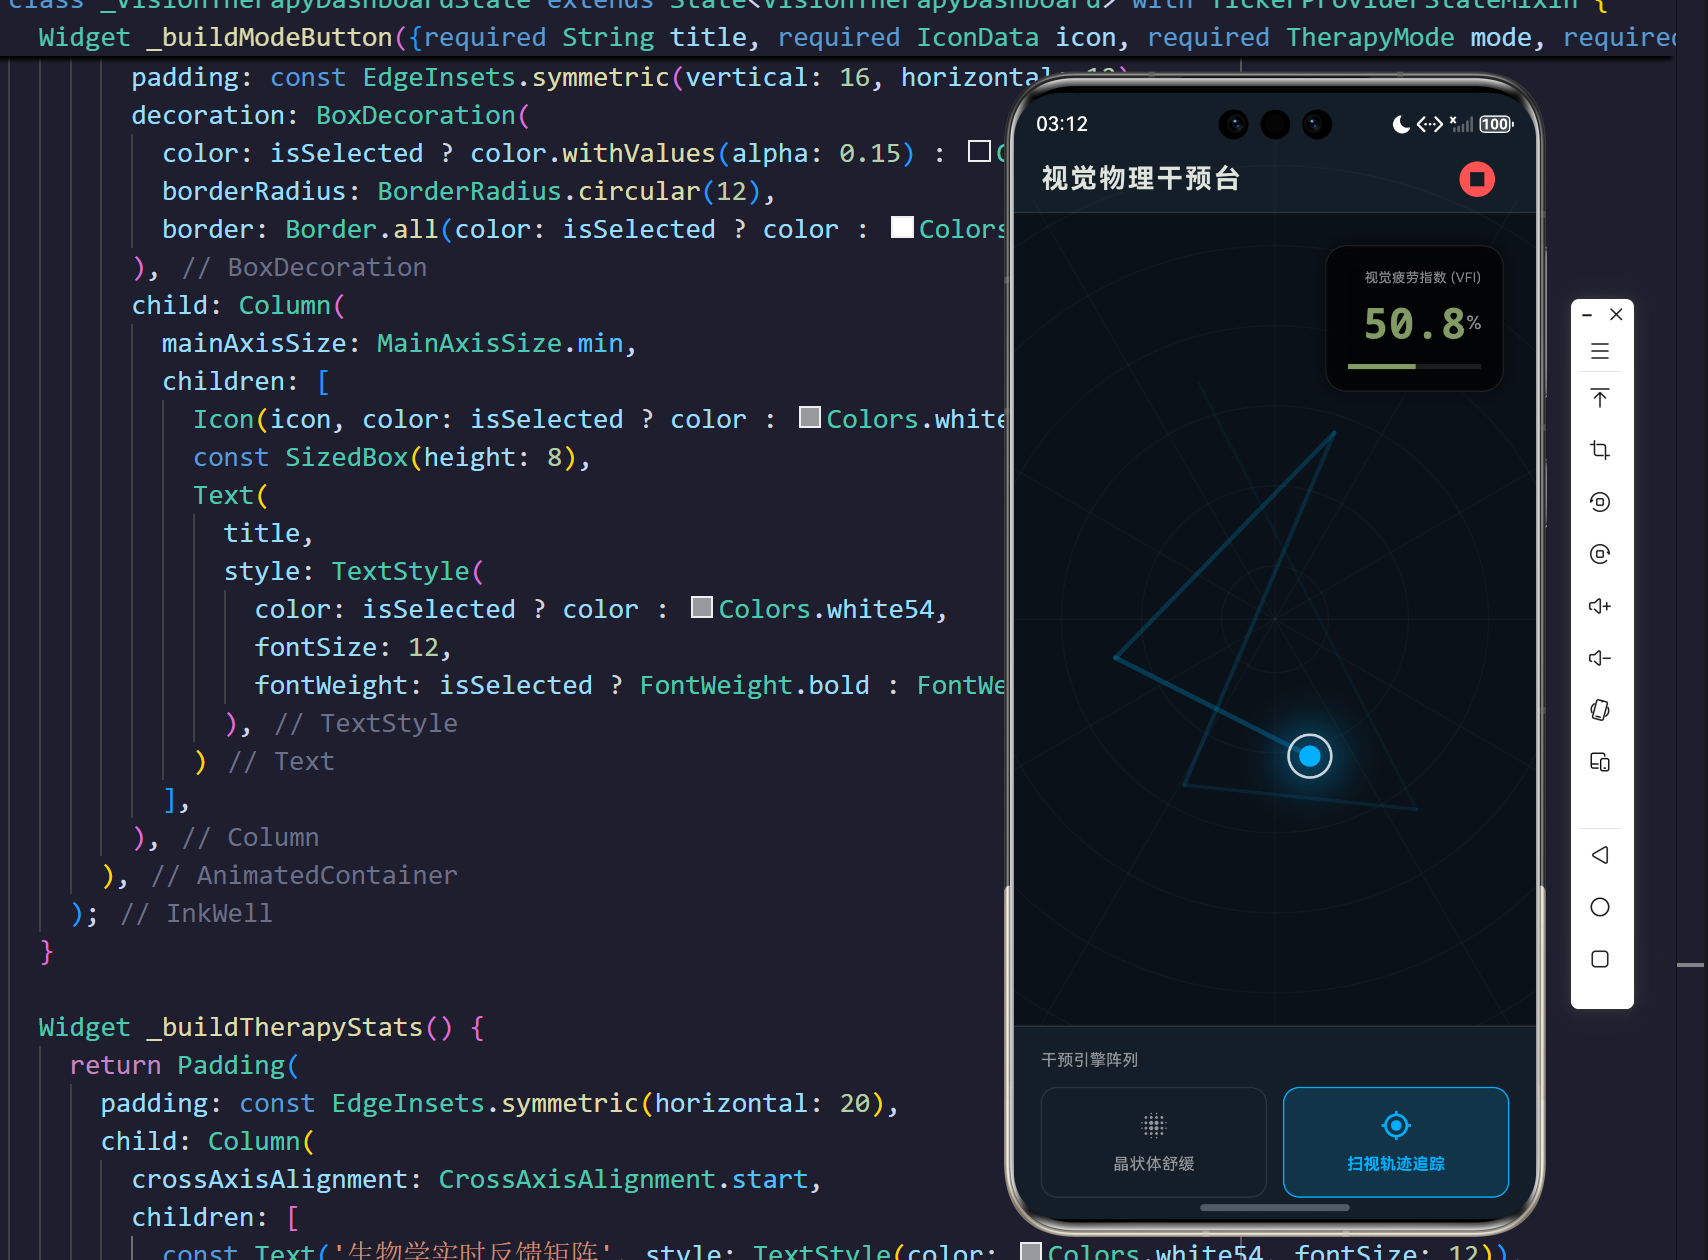Open the outlined color swatch on withValues line
This screenshot has width=1708, height=1260.
[x=979, y=151]
